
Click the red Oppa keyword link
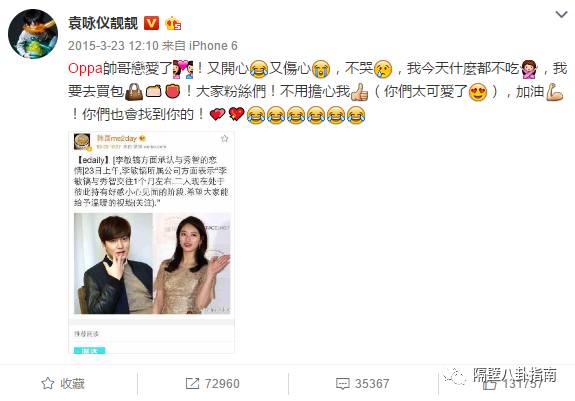click(x=85, y=69)
